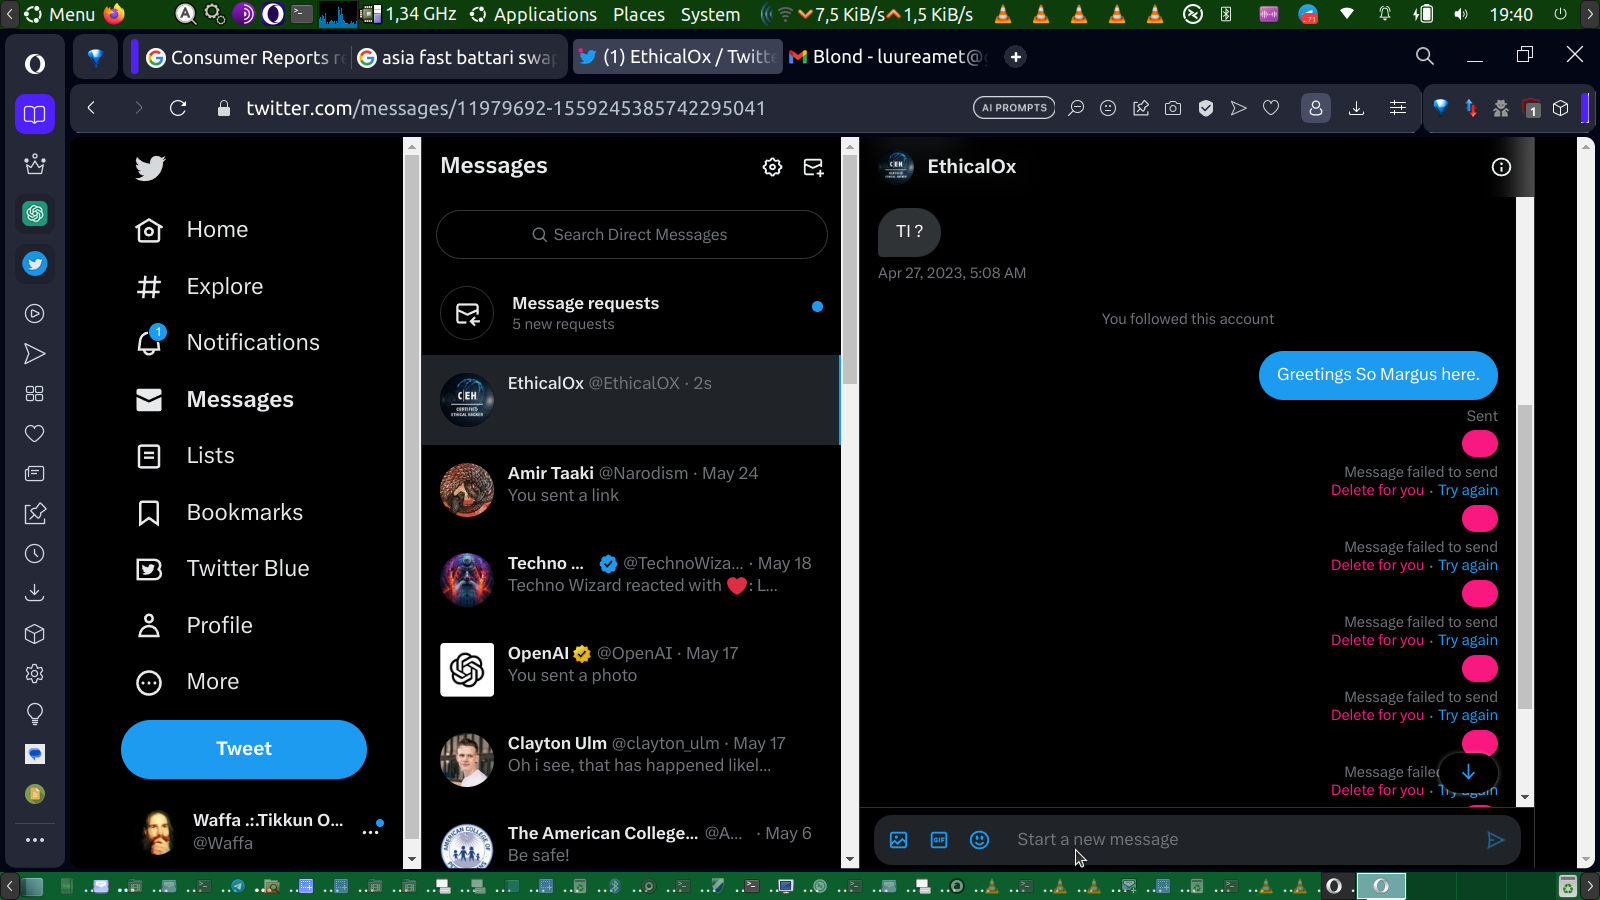The image size is (1600, 900).
Task: Open Clayton Ulm conversation
Action: point(631,760)
